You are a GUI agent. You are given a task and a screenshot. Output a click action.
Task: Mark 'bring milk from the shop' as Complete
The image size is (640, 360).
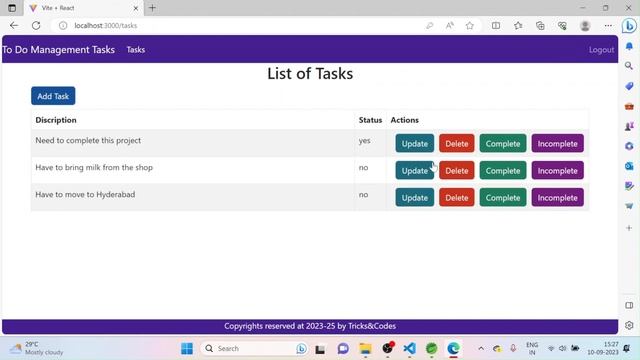(502, 170)
